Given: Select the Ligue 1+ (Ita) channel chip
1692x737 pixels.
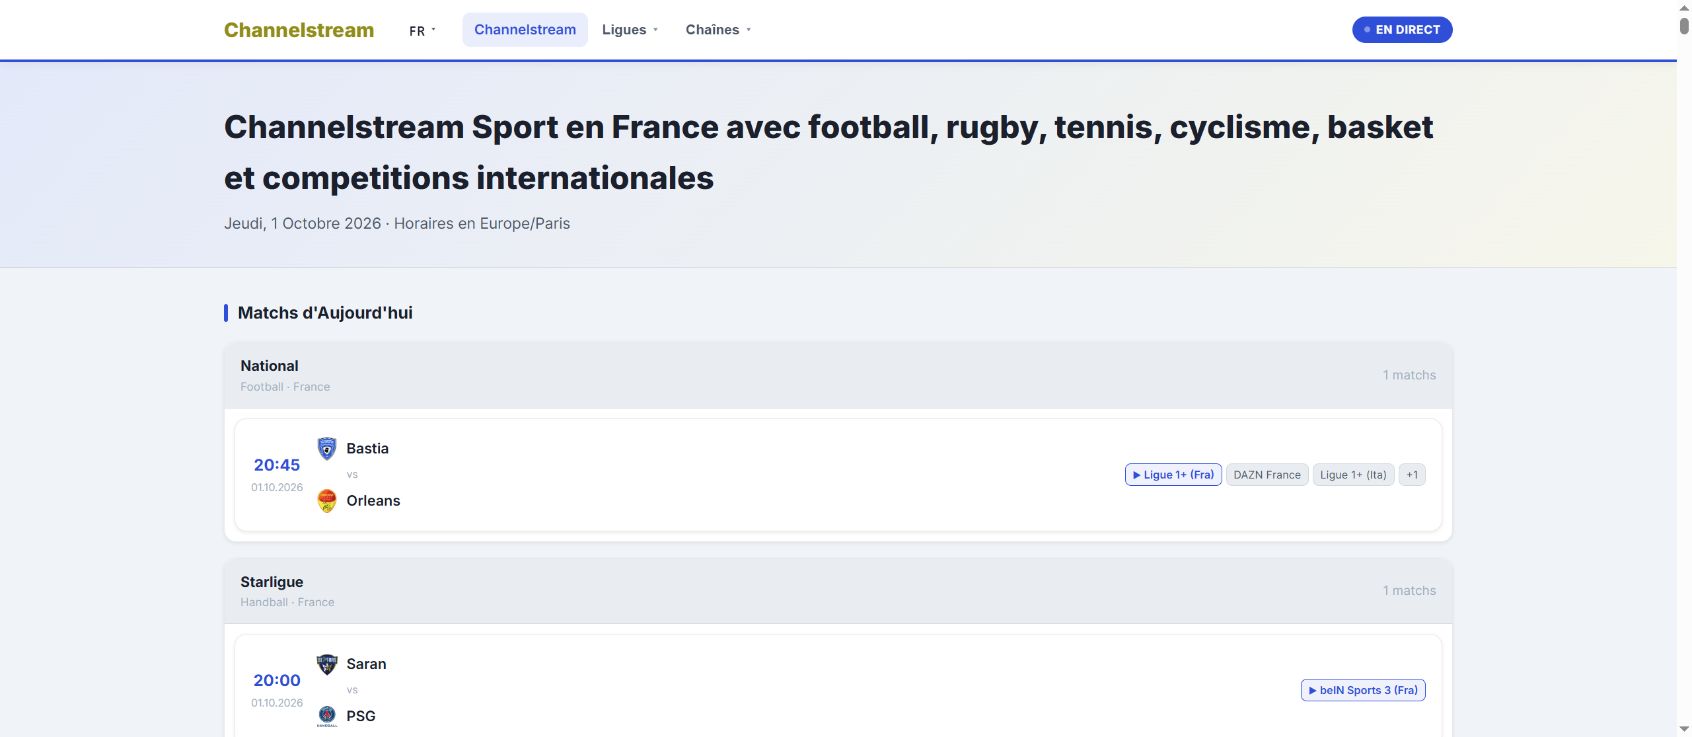Looking at the screenshot, I should pyautogui.click(x=1353, y=475).
